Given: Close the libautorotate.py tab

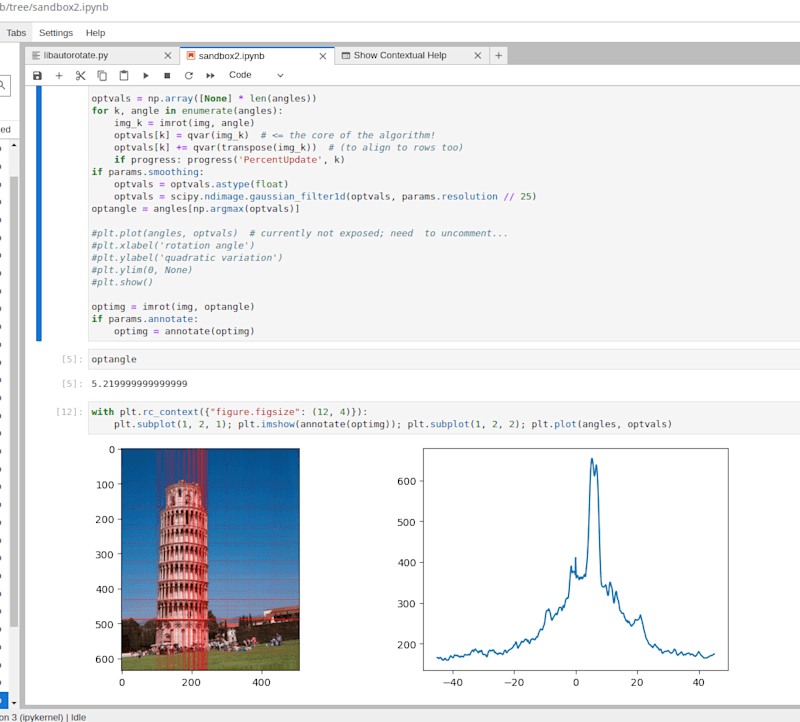Looking at the screenshot, I should click(168, 56).
